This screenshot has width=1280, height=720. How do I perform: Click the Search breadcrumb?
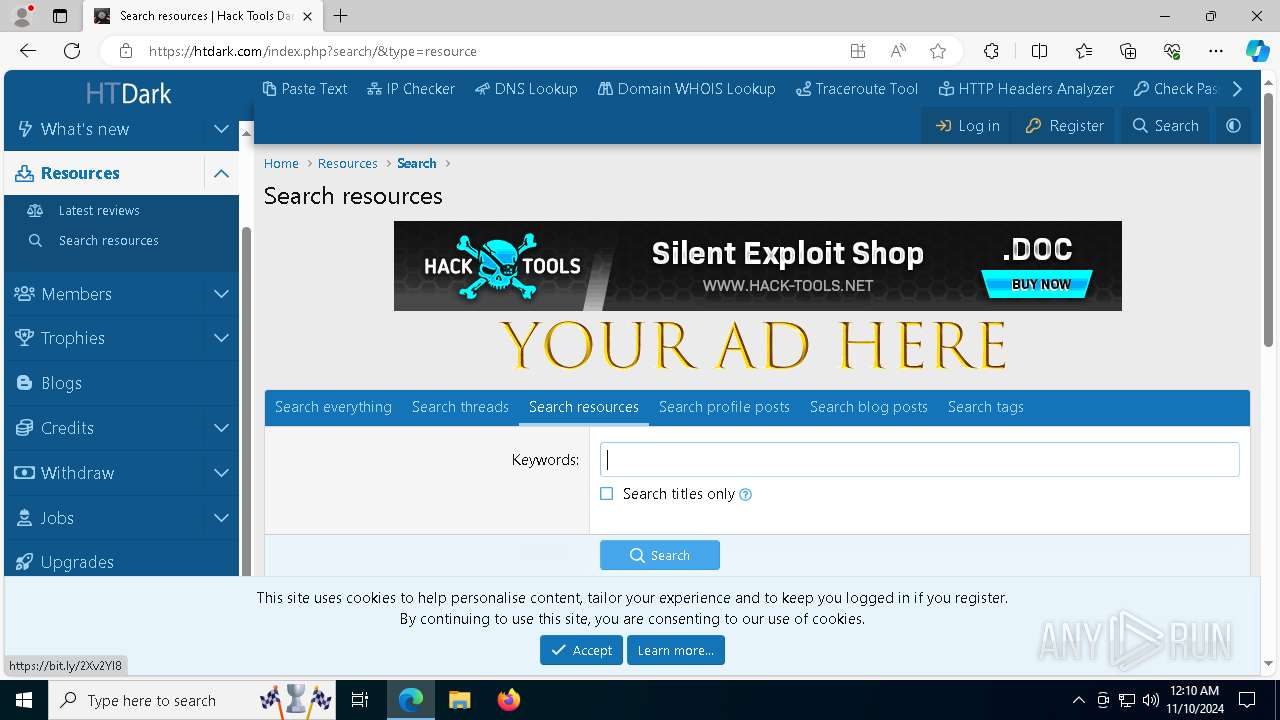(417, 164)
